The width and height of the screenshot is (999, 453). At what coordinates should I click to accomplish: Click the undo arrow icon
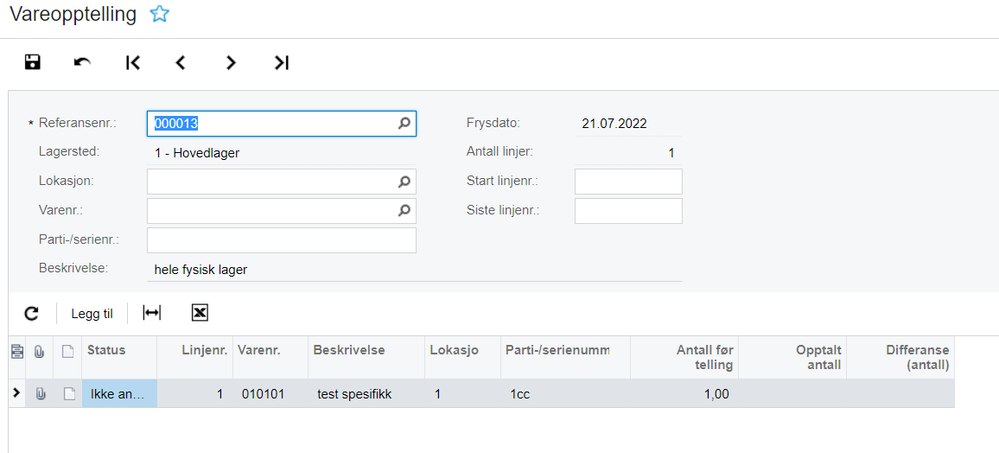pos(82,62)
